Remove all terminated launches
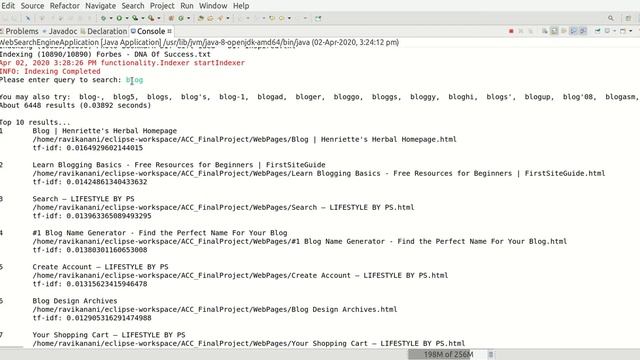The height and width of the screenshot is (360, 640). [x=531, y=31]
